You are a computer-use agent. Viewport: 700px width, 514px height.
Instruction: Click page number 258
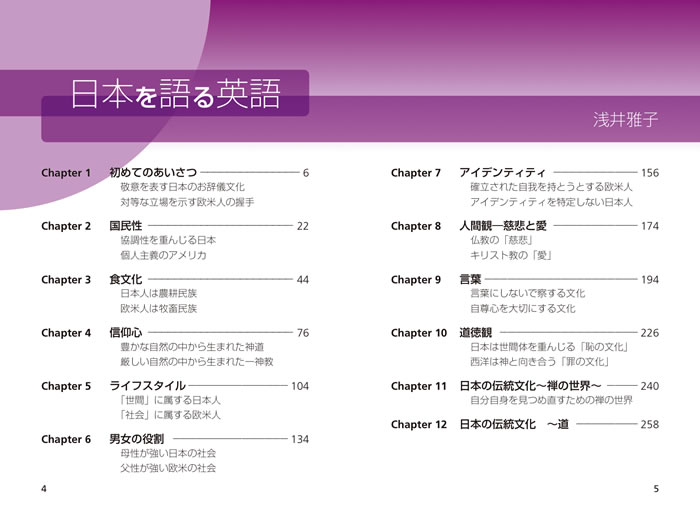tap(650, 424)
